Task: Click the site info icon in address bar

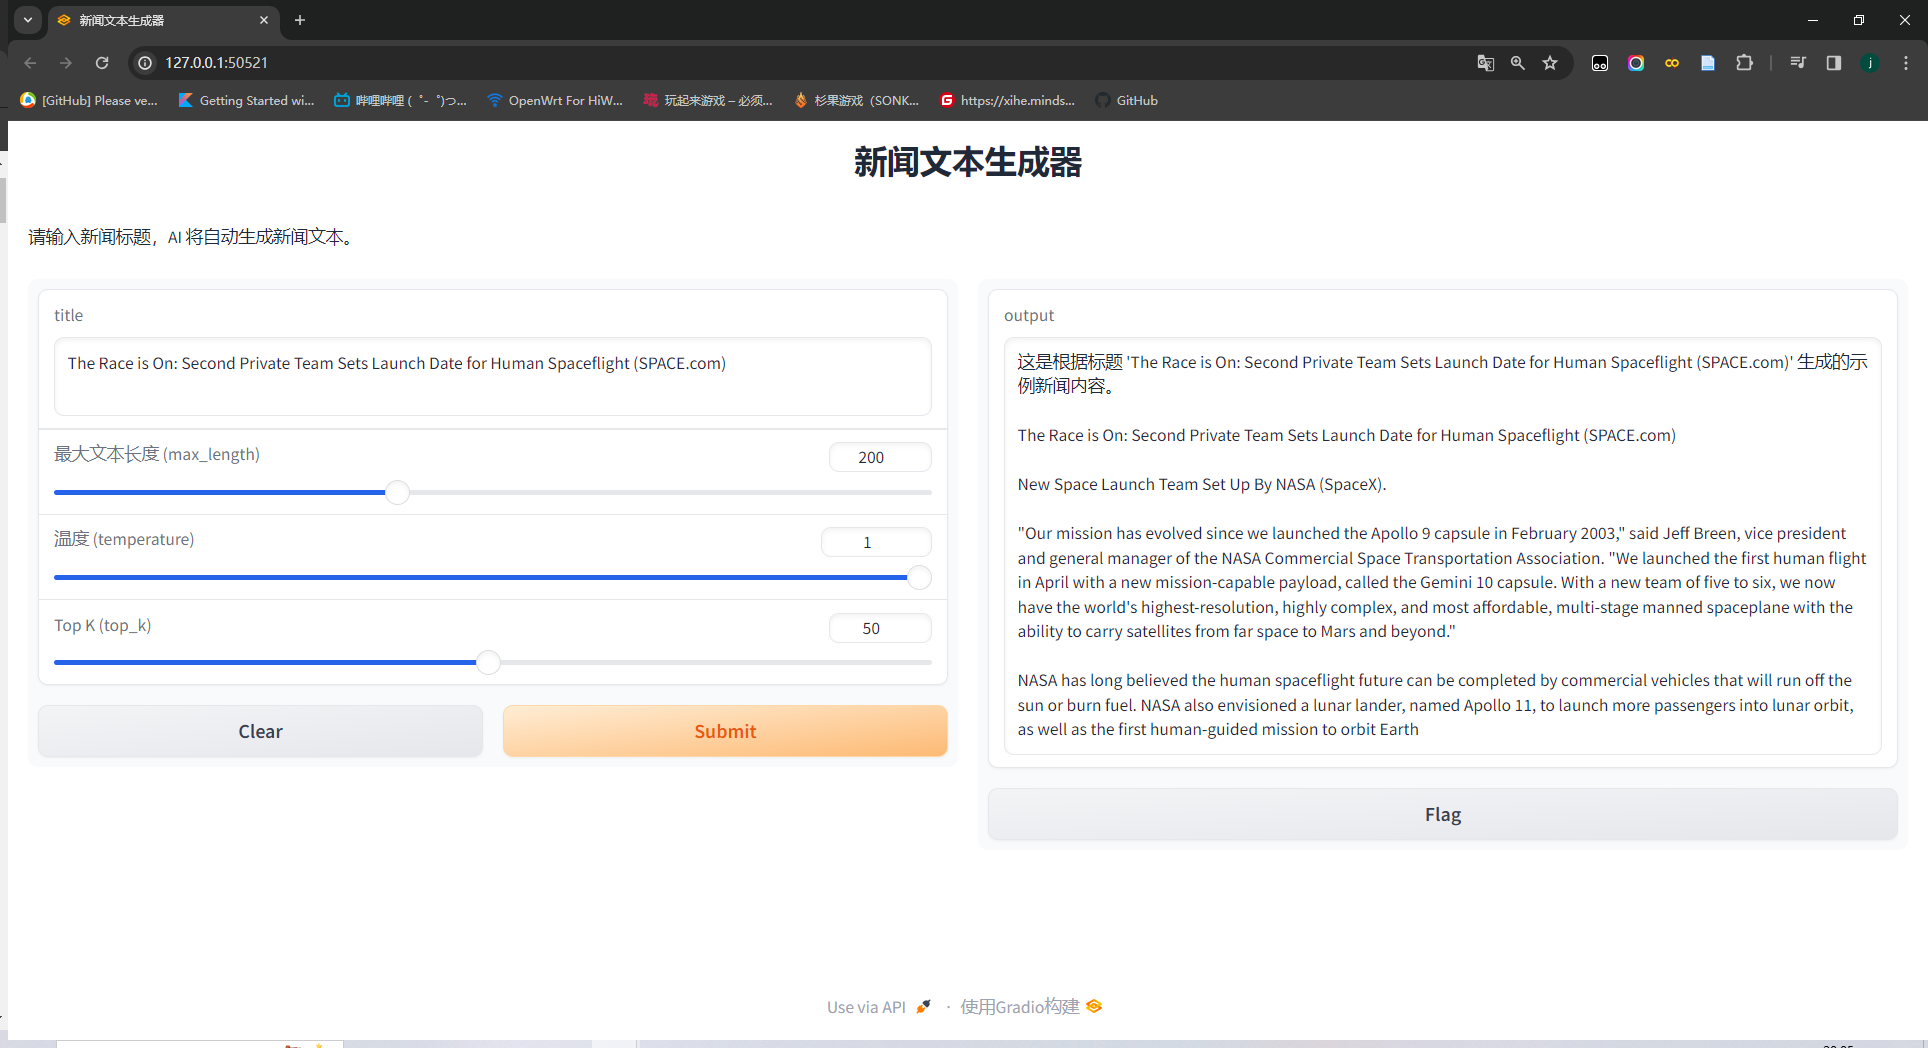Action: coord(145,63)
